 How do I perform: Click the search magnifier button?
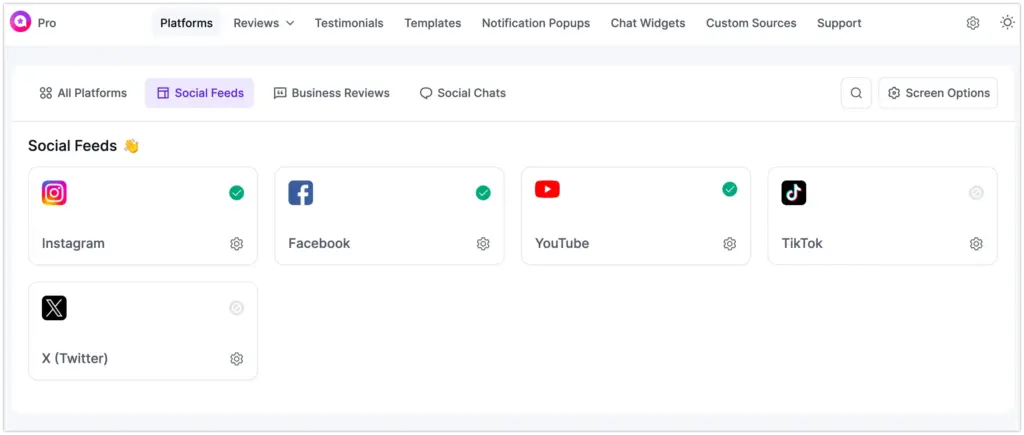pos(856,93)
